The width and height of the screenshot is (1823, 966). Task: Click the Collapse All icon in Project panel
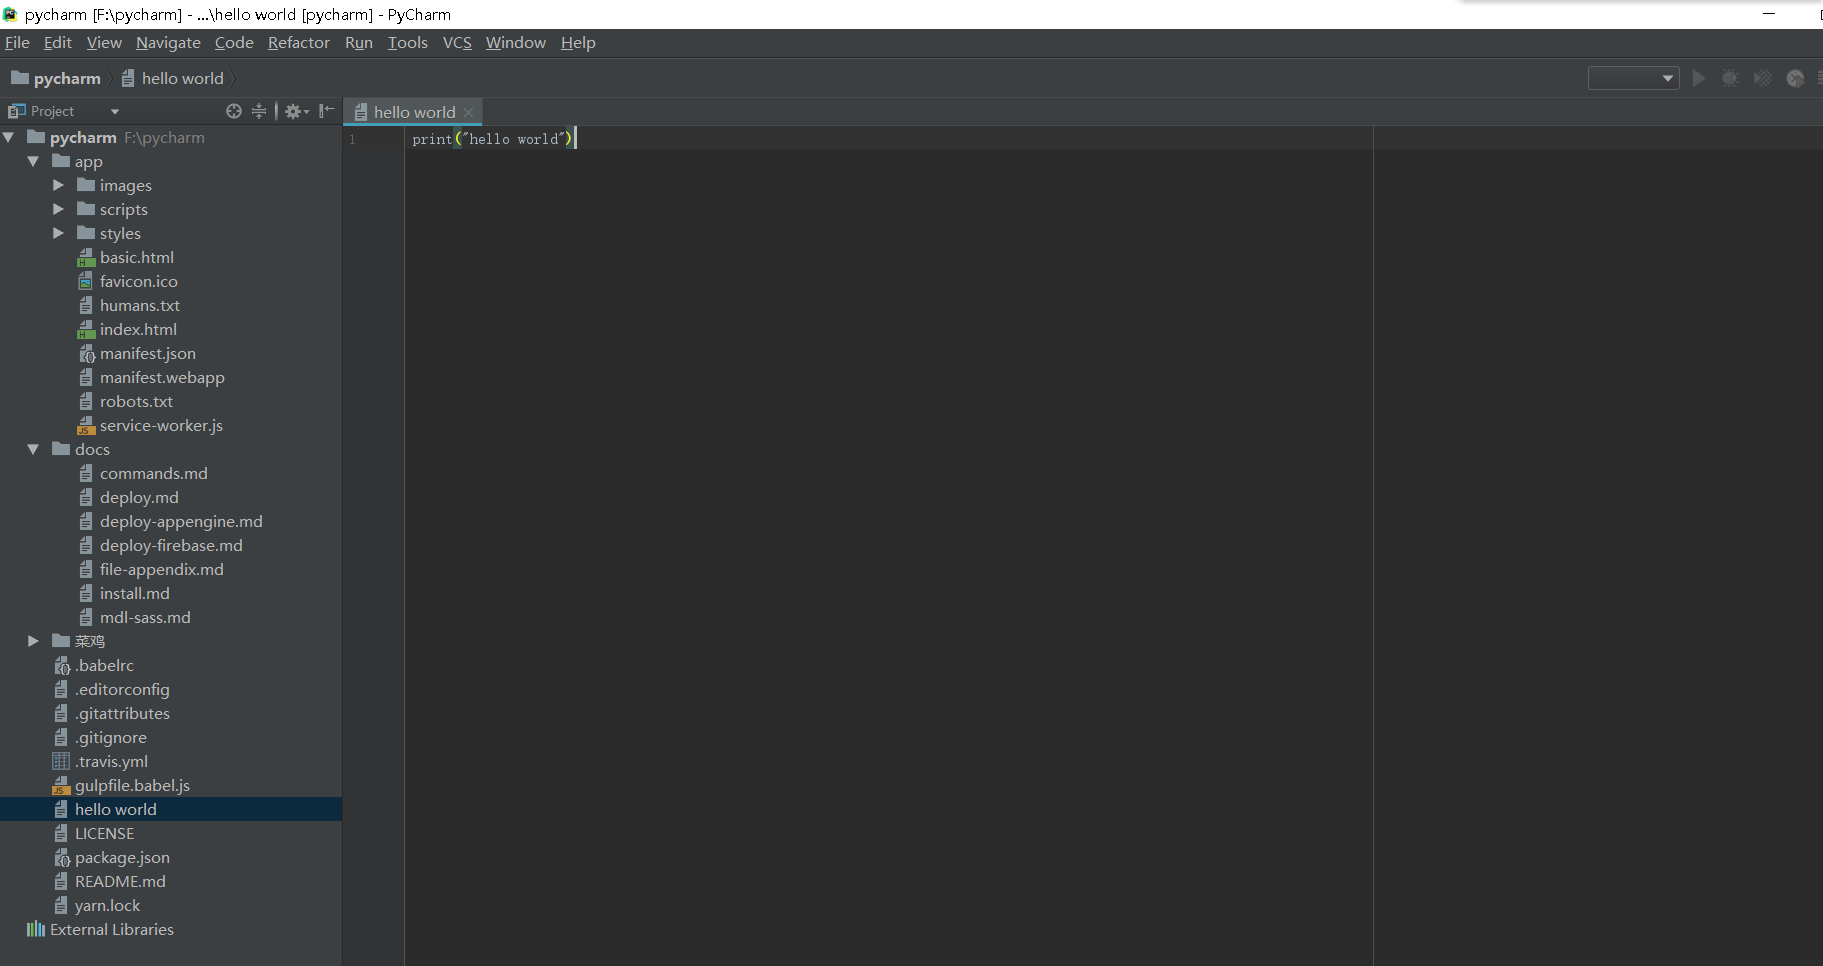259,111
